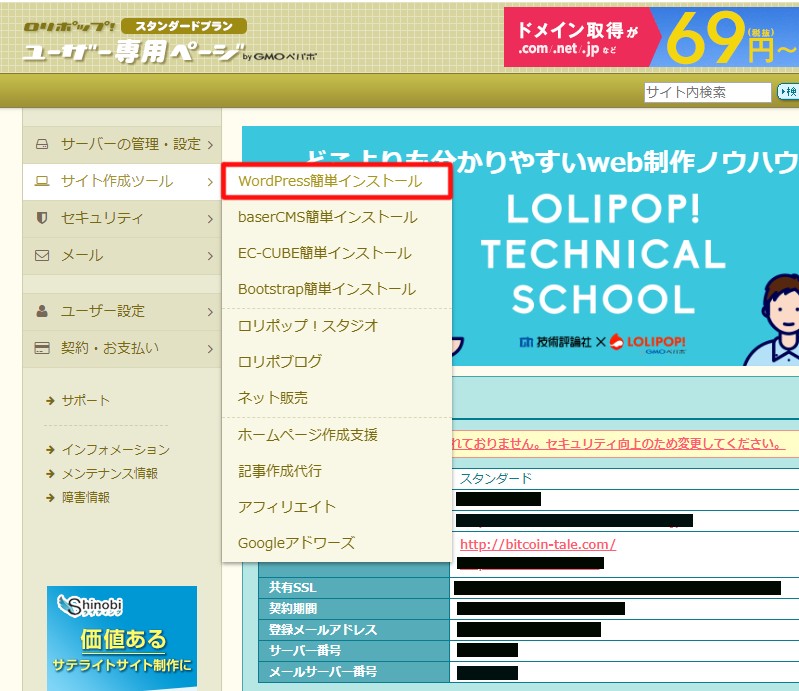Choose アフィリエイト in the submenu

point(337,507)
